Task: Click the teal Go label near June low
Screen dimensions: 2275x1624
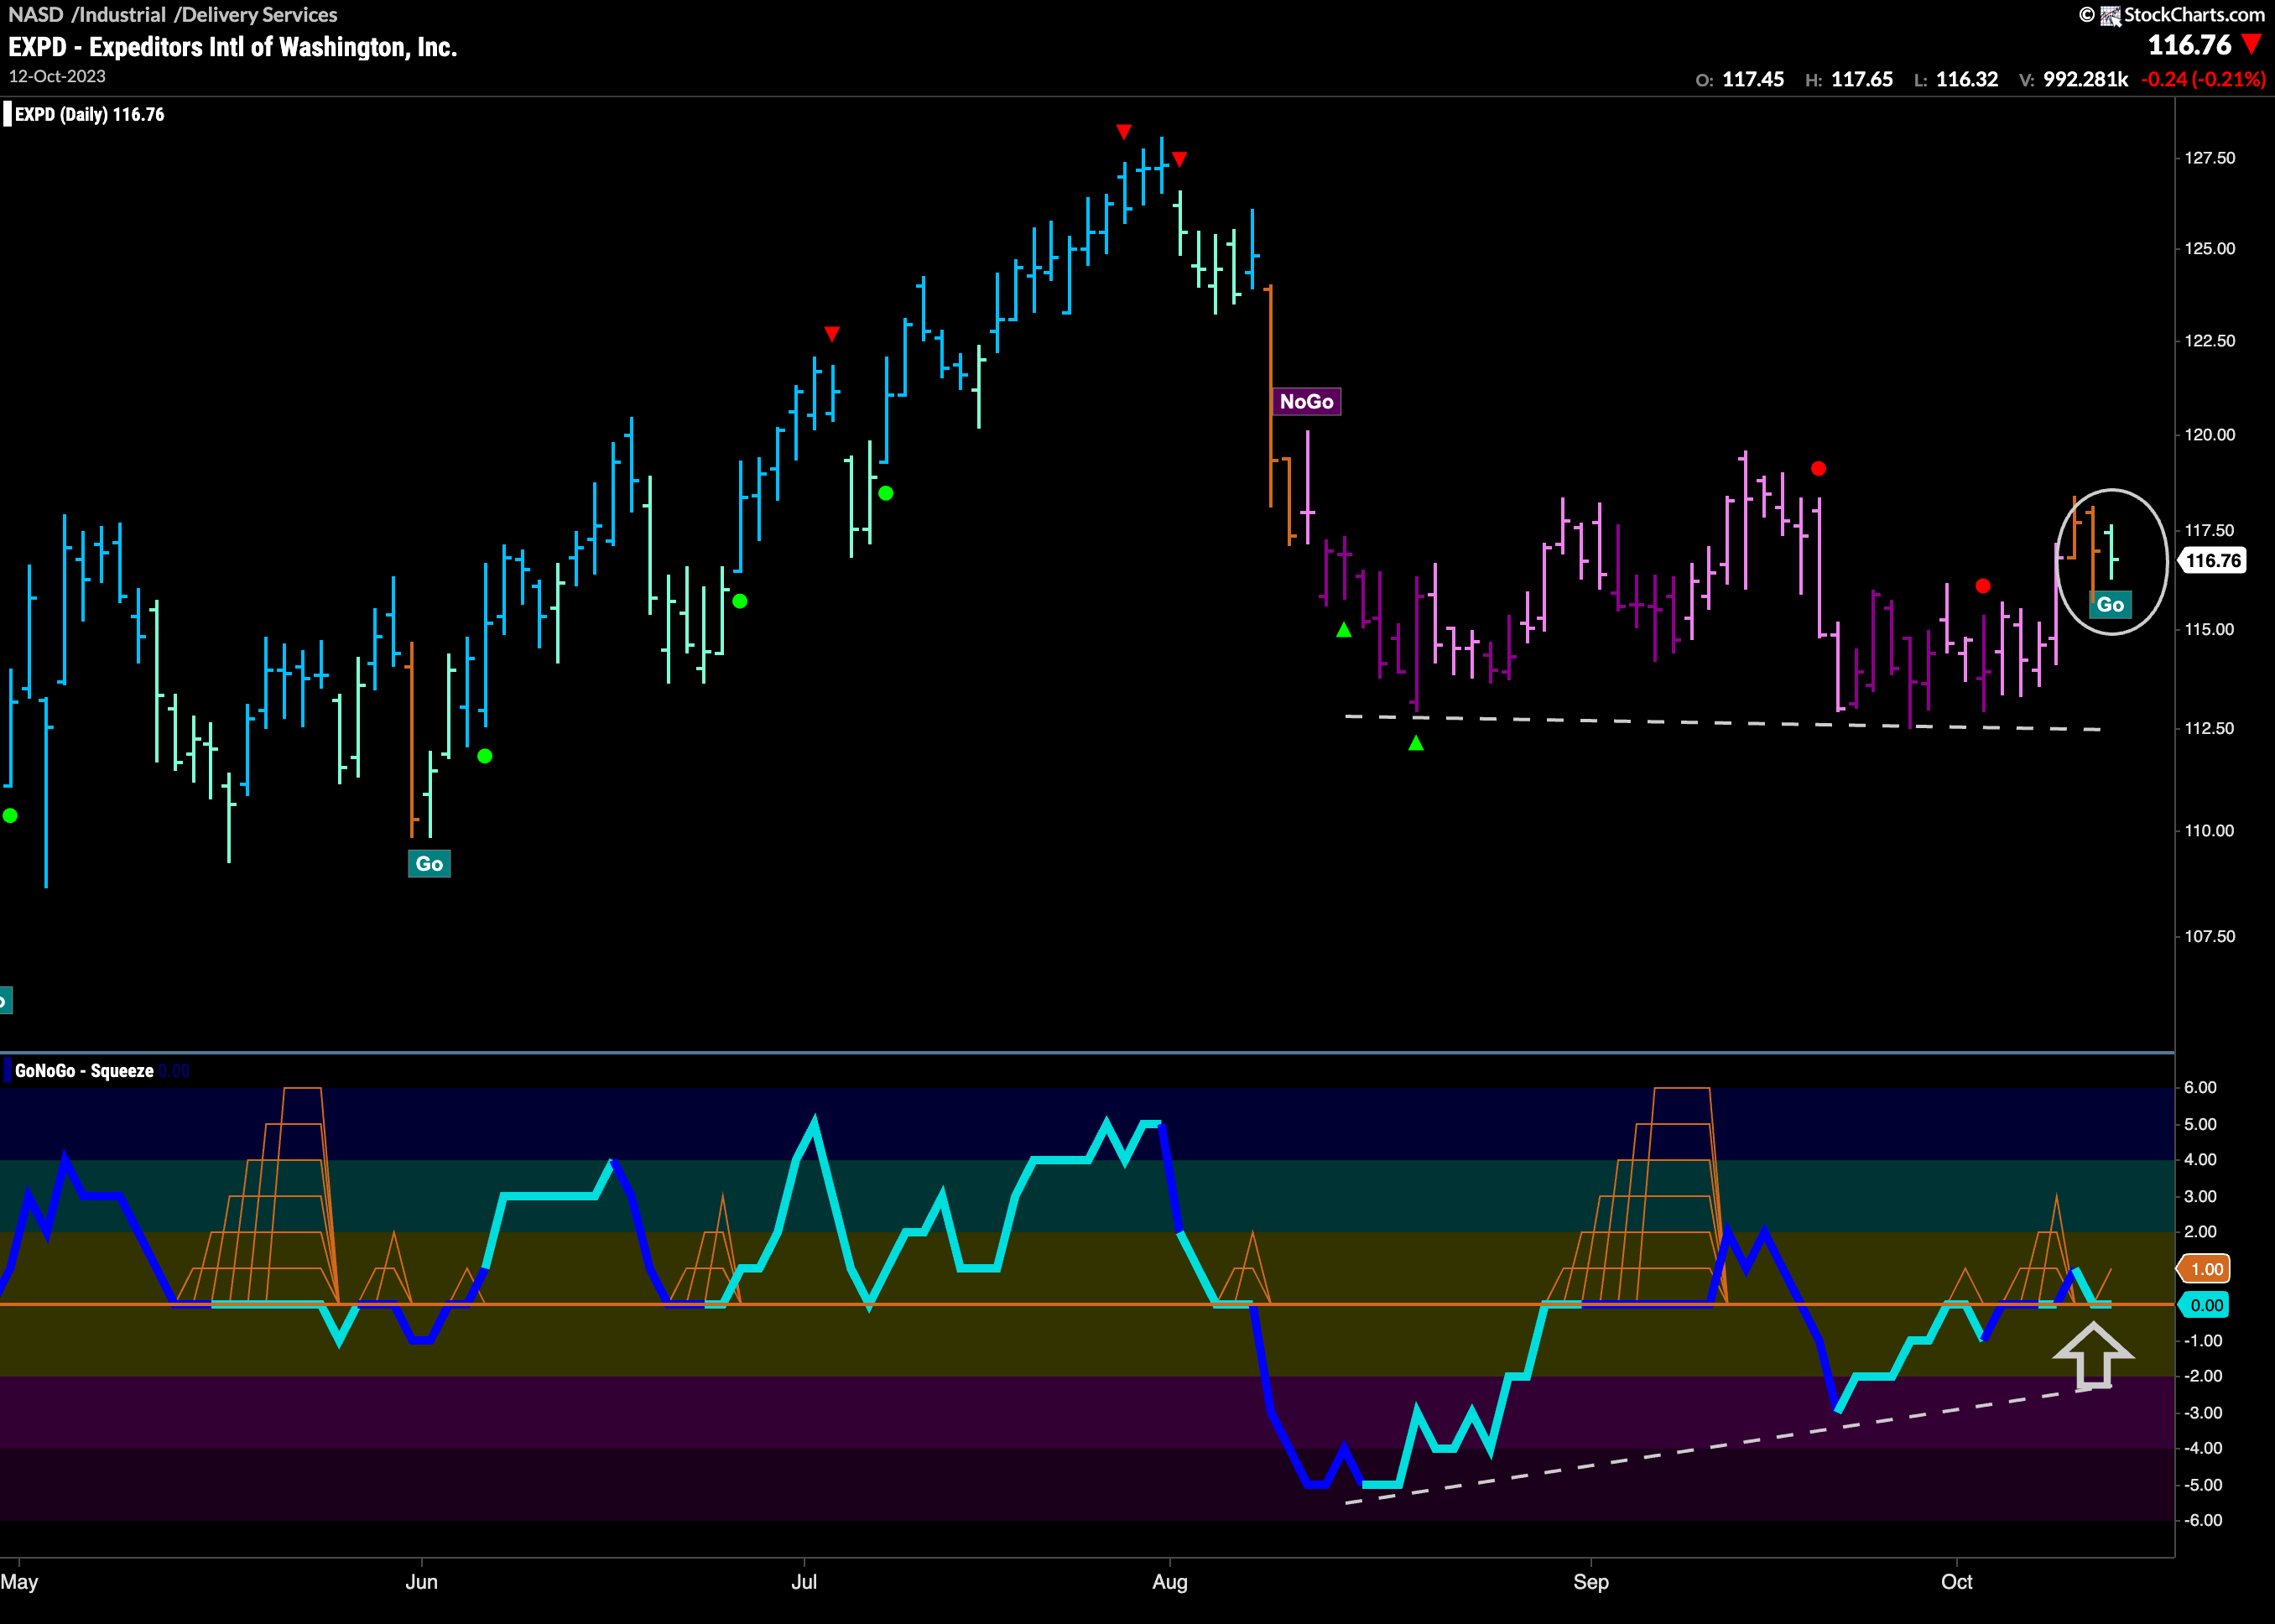Action: click(429, 864)
